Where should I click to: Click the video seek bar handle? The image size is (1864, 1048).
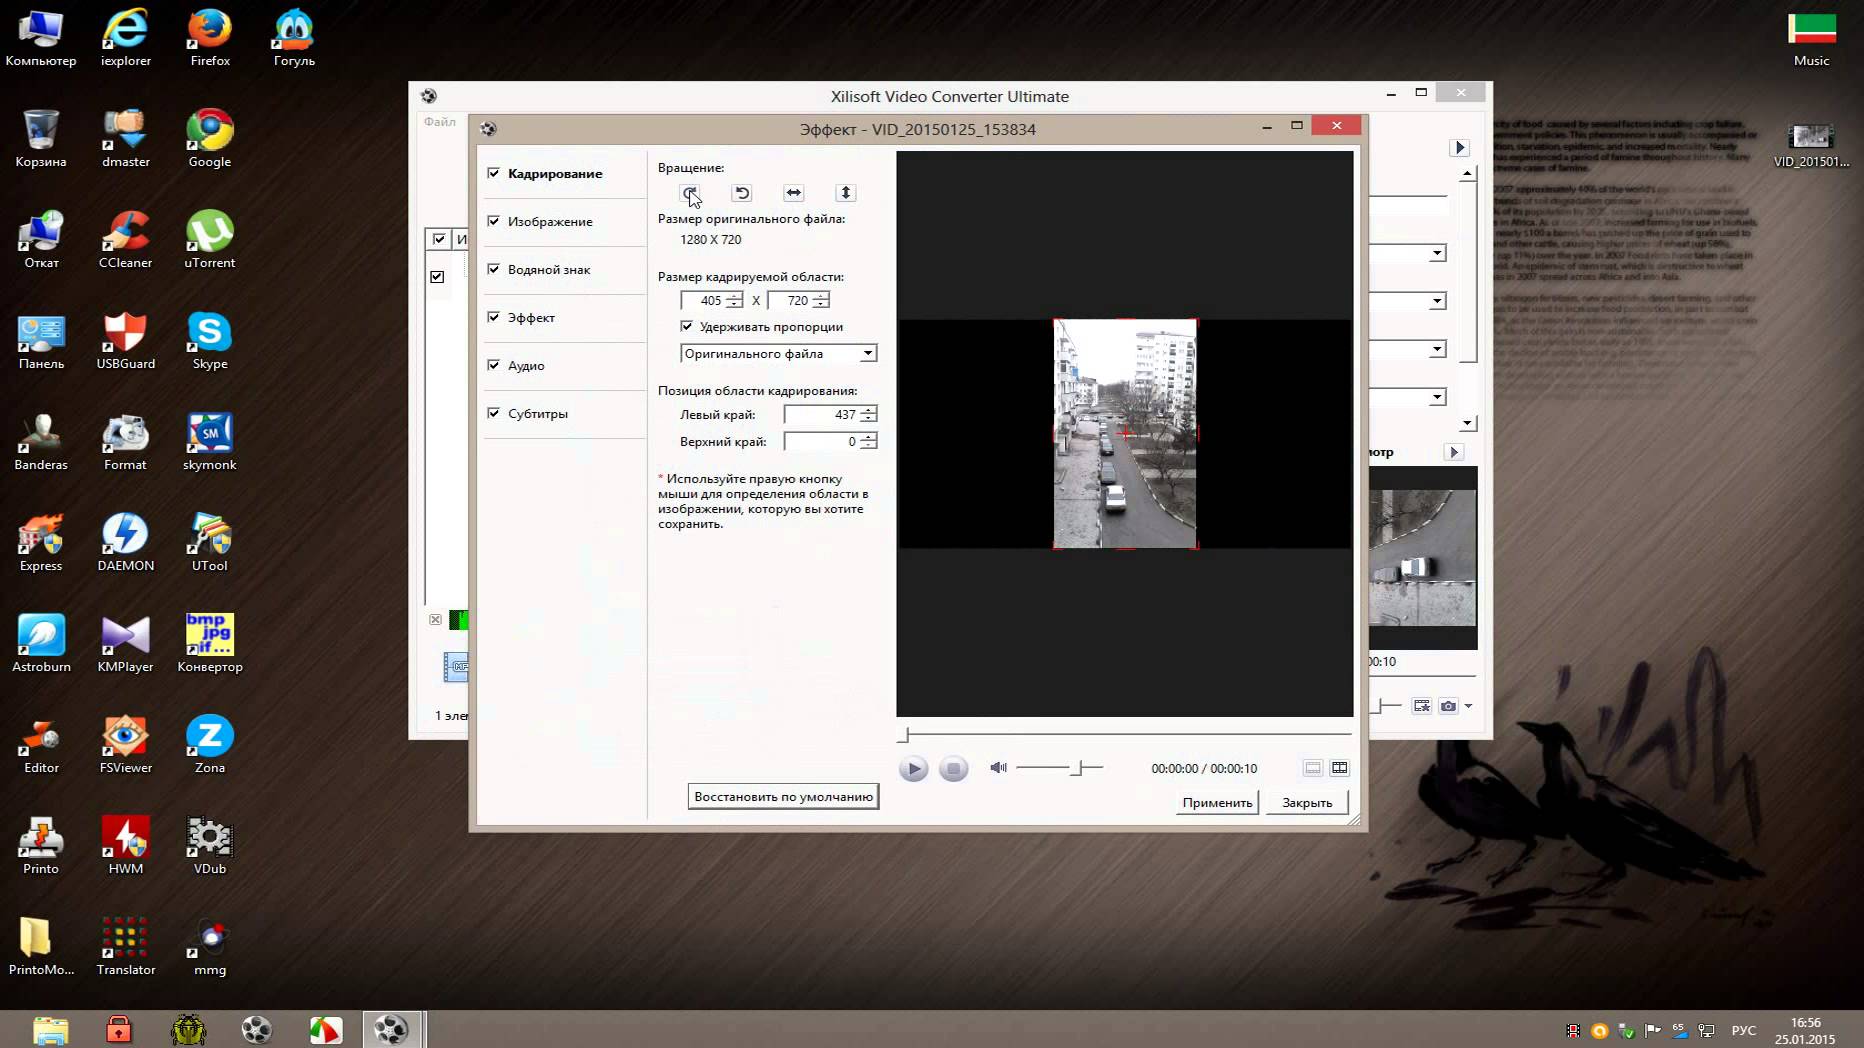(904, 735)
